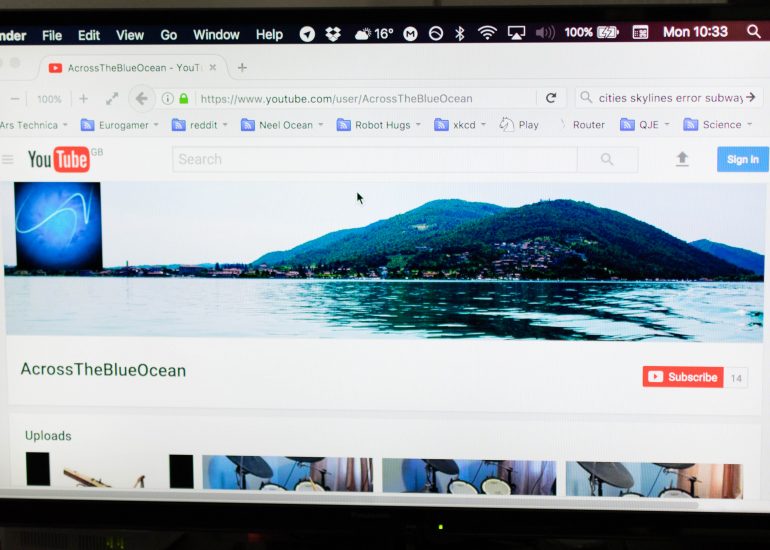
Task: Select the AcrossTheBlueOcean YouTube tab
Action: point(133,68)
